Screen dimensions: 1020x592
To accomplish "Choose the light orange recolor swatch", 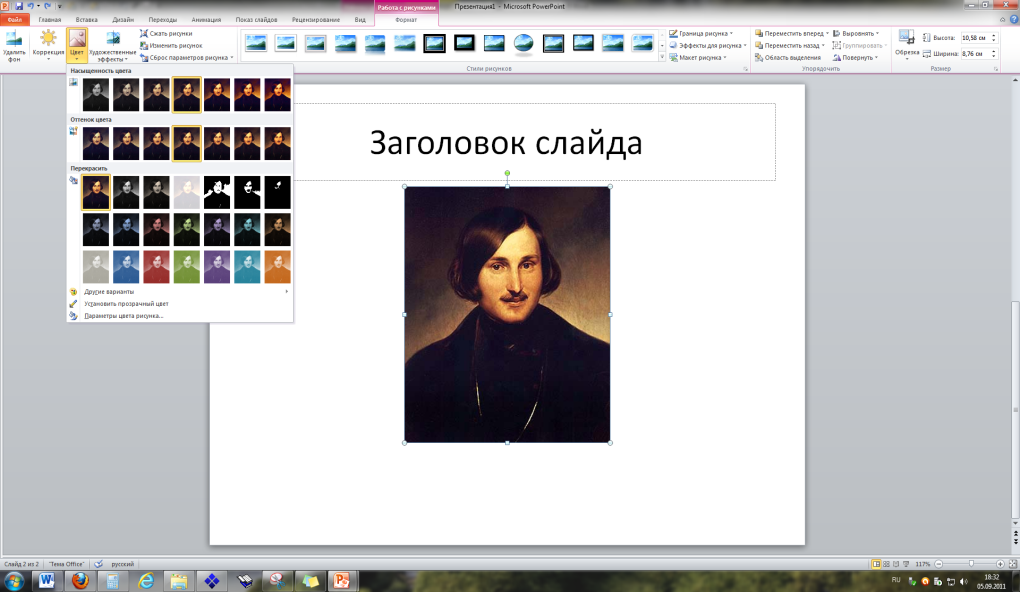I will (x=277, y=267).
